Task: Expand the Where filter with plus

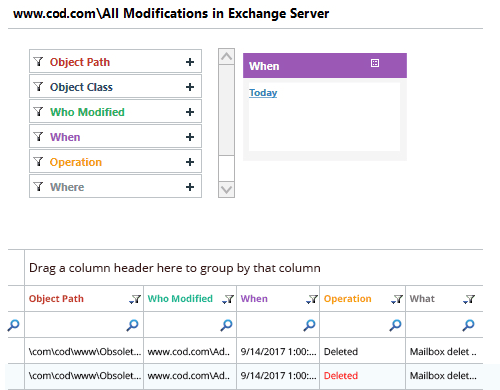Action: coord(190,187)
